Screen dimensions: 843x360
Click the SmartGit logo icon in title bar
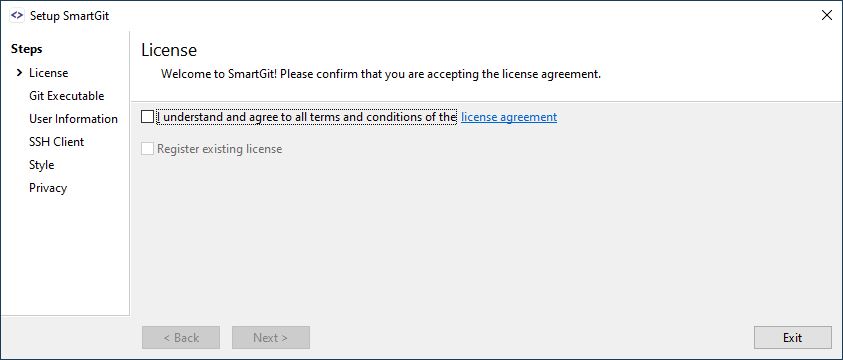pos(17,16)
